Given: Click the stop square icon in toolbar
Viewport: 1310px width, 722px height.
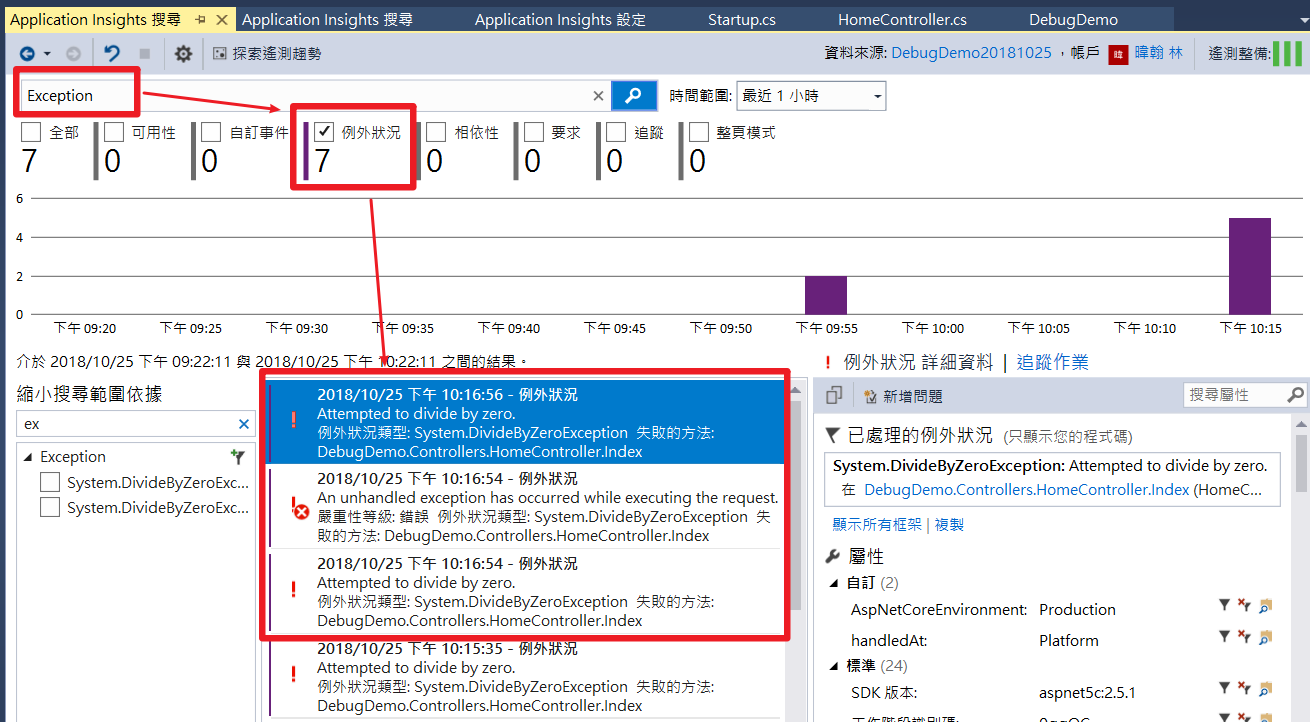Looking at the screenshot, I should point(144,54).
